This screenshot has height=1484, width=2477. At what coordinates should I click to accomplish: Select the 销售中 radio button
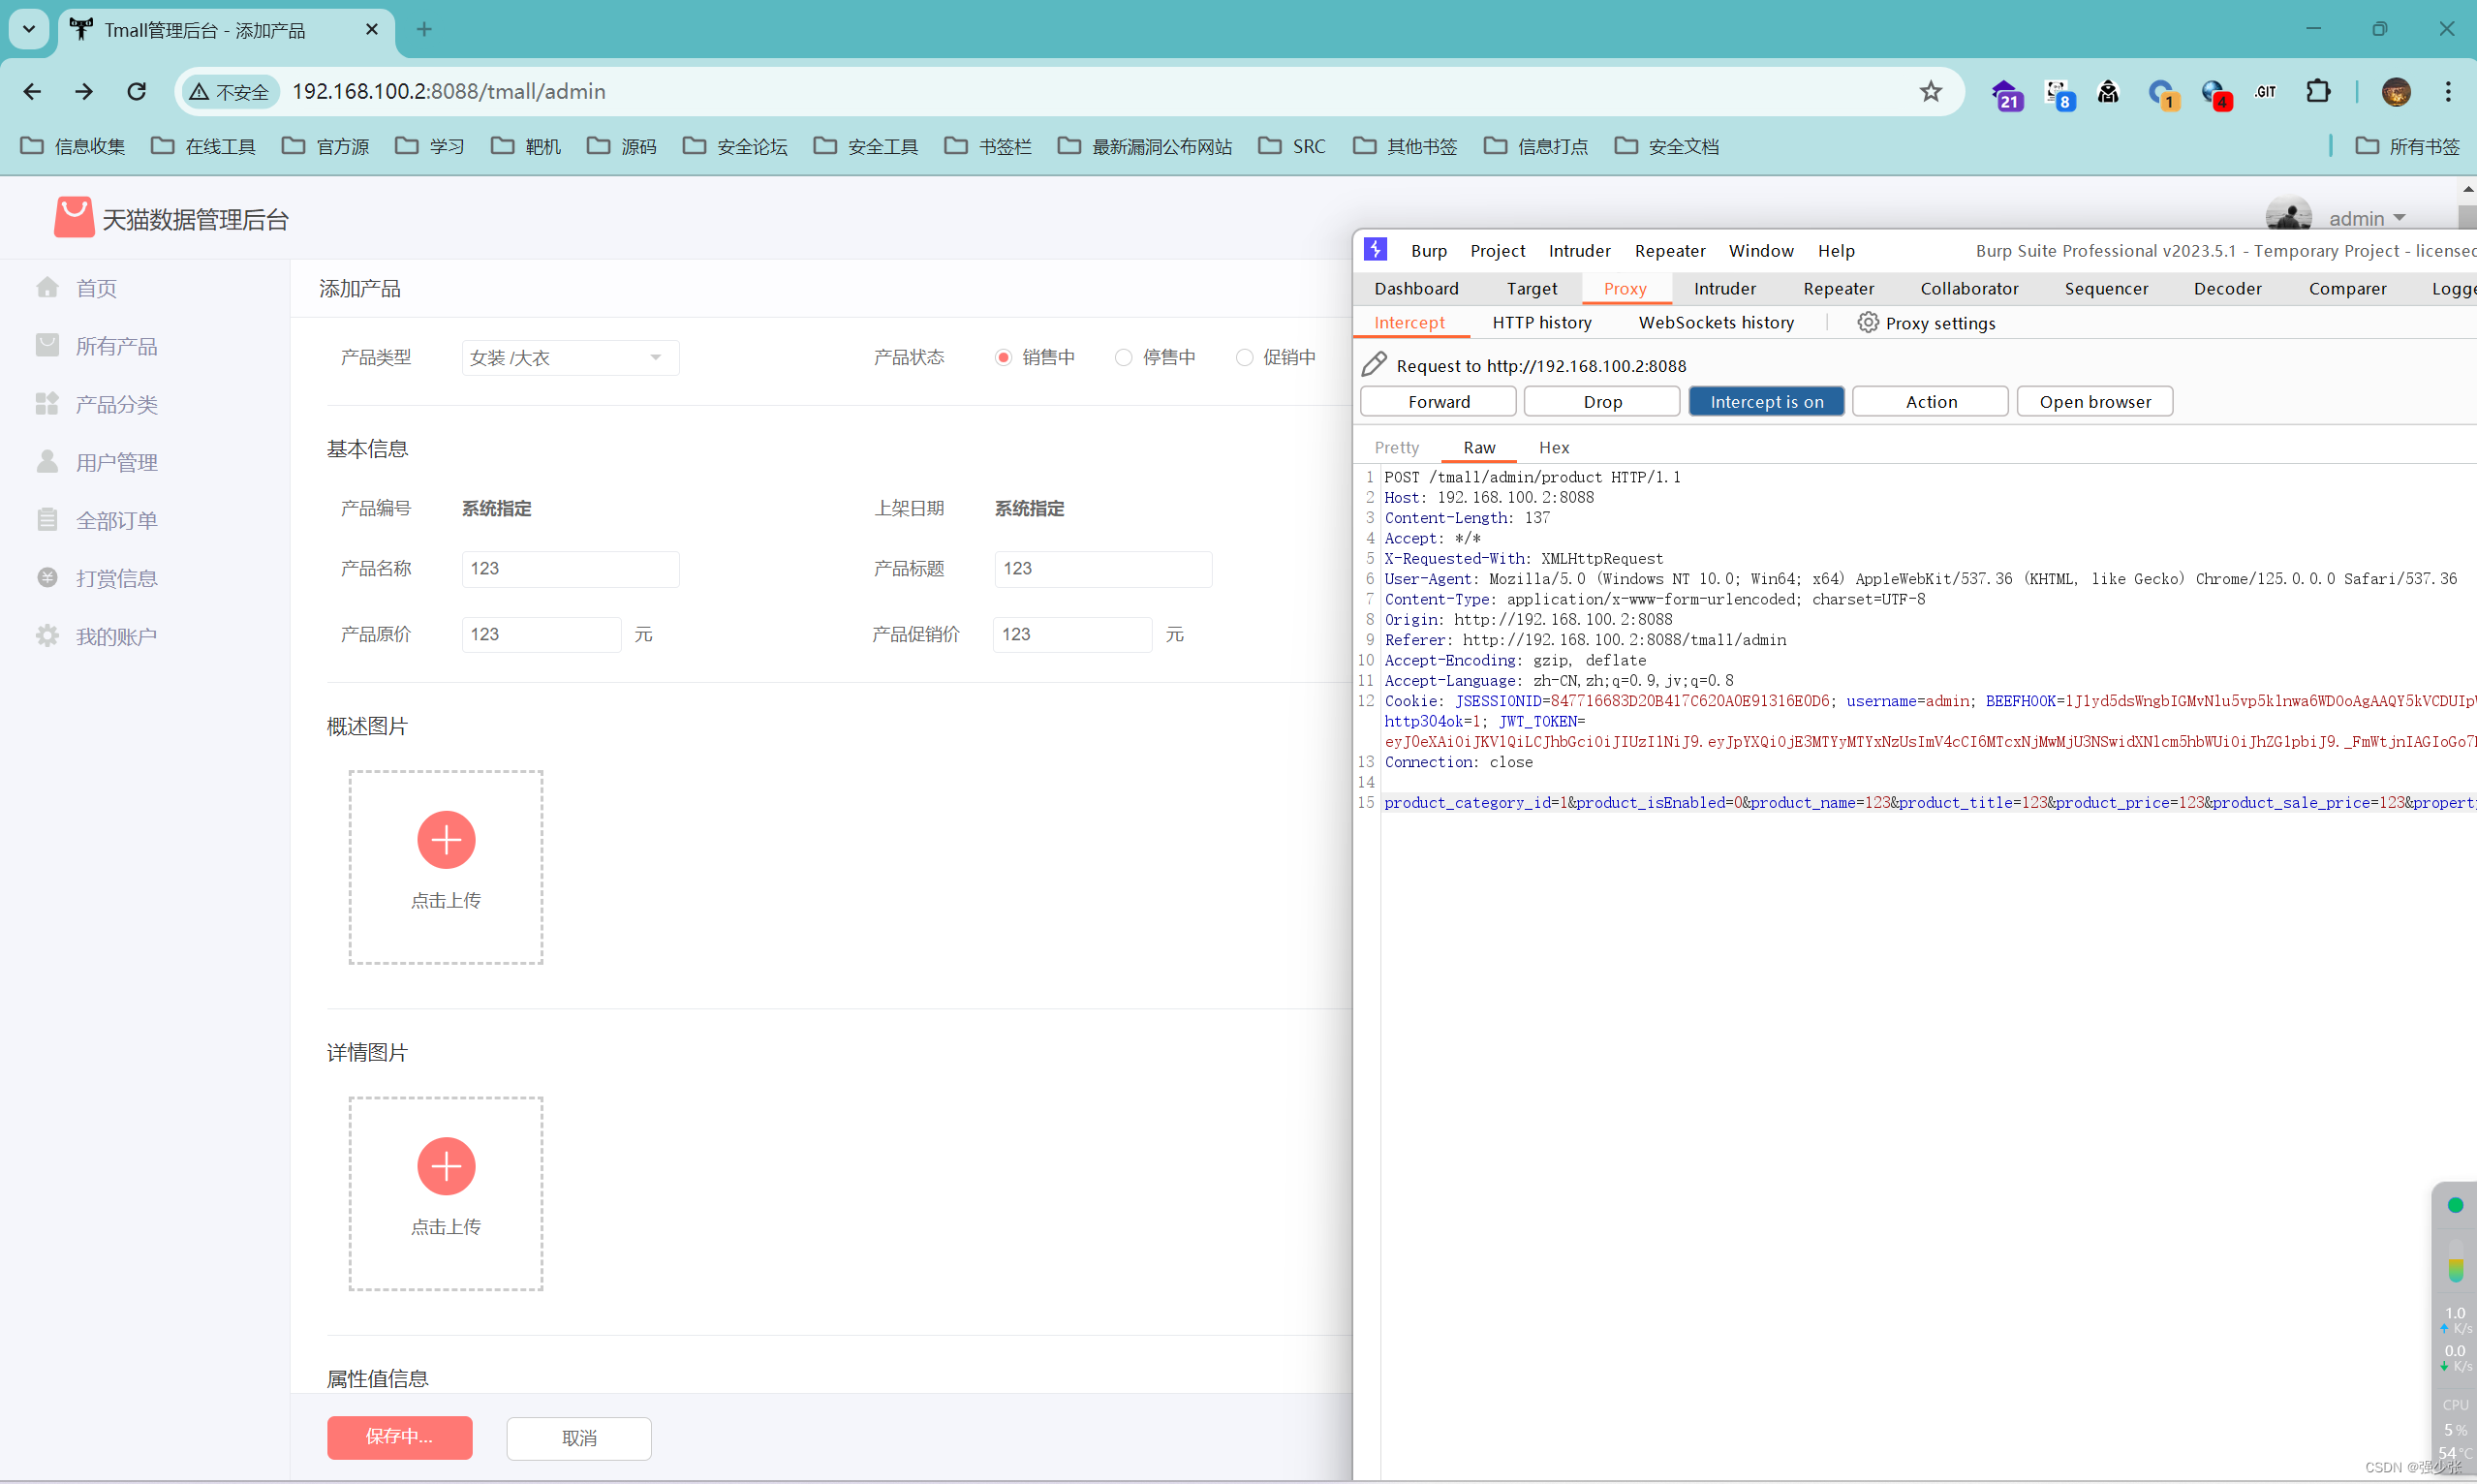pos(1003,357)
